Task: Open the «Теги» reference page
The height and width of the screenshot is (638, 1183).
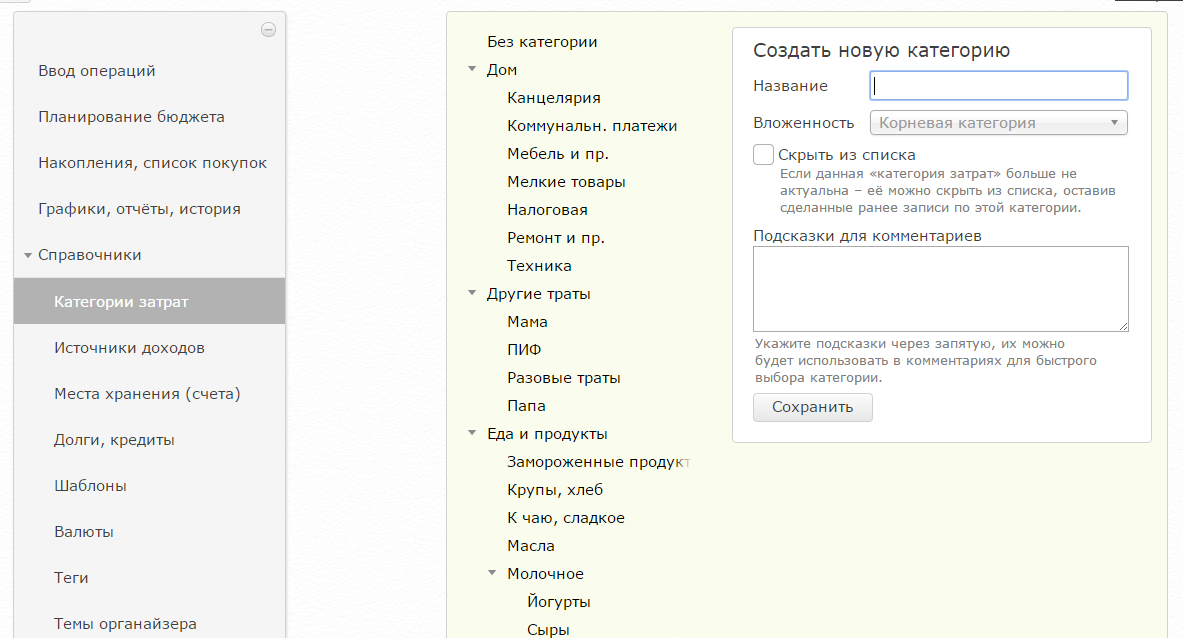Action: (x=68, y=577)
